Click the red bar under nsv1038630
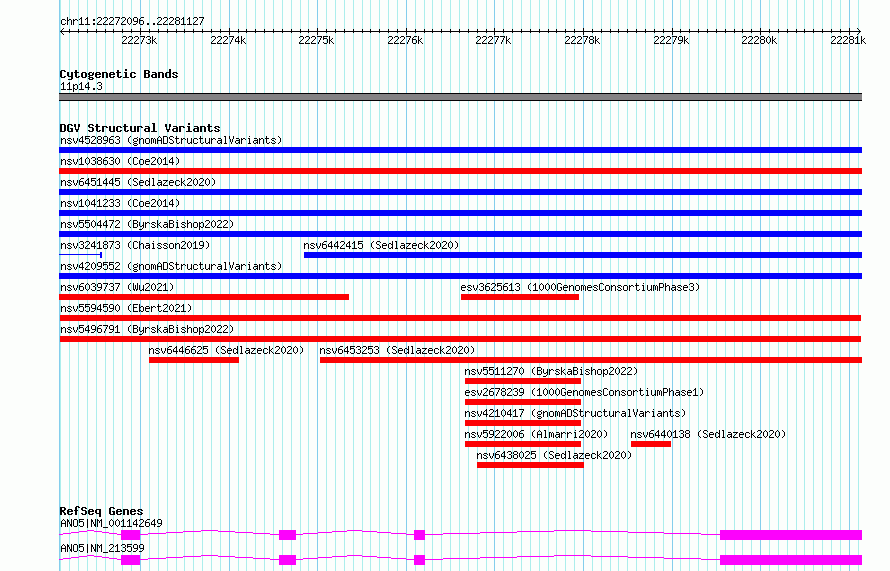890x571 pixels. point(460,171)
